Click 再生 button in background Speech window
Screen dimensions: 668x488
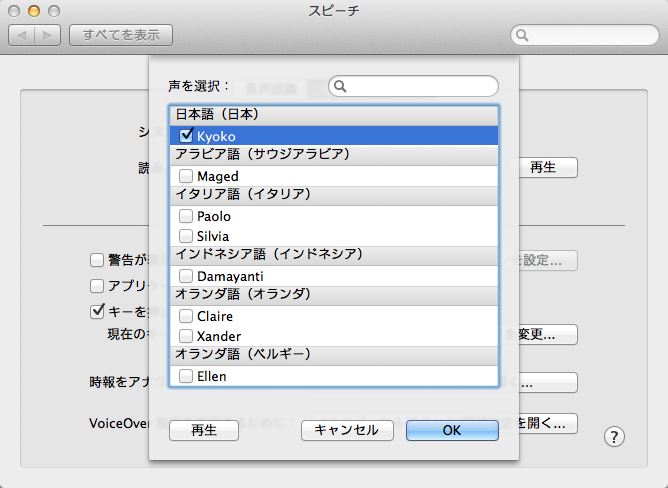(x=547, y=167)
